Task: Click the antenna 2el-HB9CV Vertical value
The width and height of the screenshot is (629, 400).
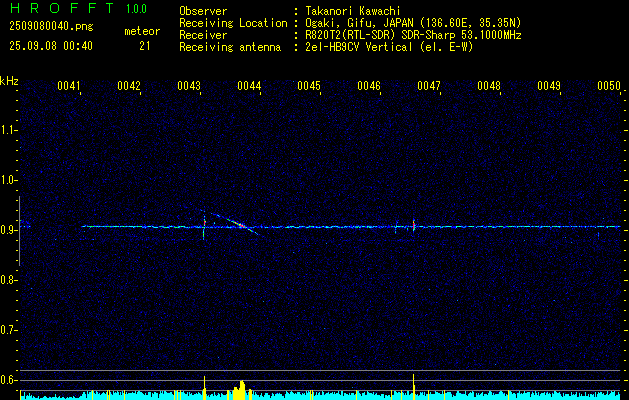Action: click(x=390, y=47)
